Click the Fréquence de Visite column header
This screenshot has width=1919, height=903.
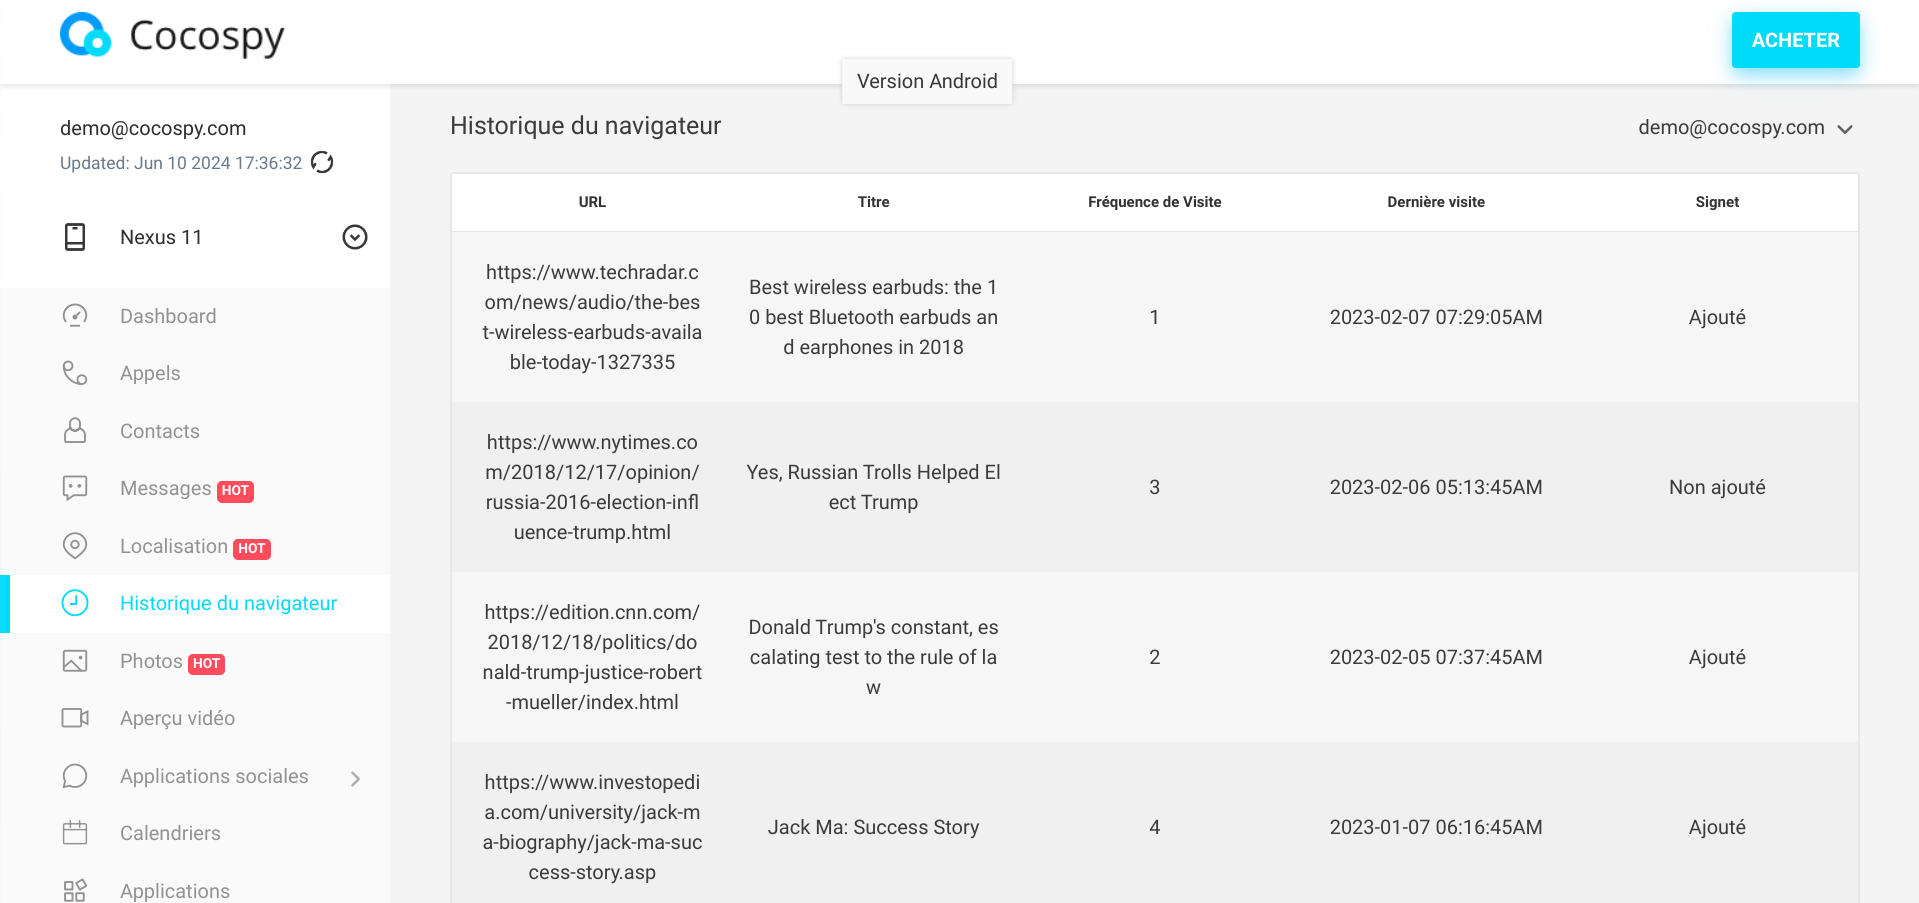click(1154, 202)
